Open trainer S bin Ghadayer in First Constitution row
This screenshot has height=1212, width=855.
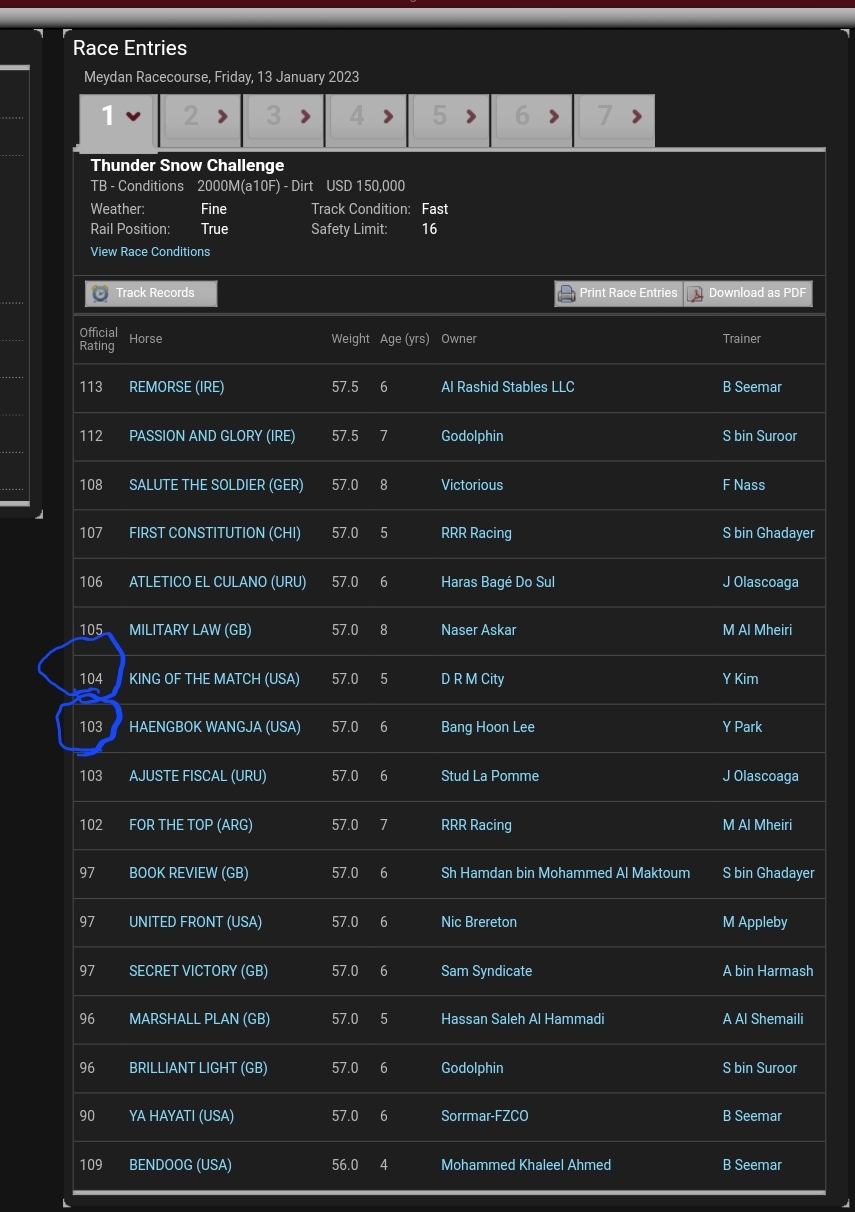click(x=768, y=533)
